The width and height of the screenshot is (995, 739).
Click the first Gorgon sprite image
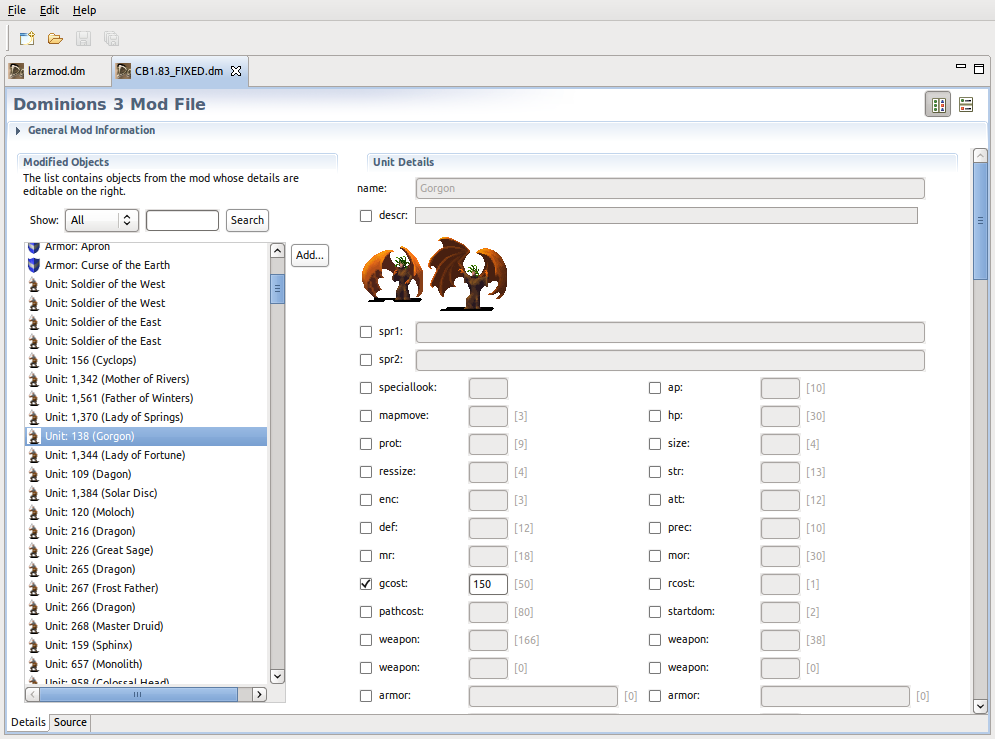pyautogui.click(x=392, y=274)
